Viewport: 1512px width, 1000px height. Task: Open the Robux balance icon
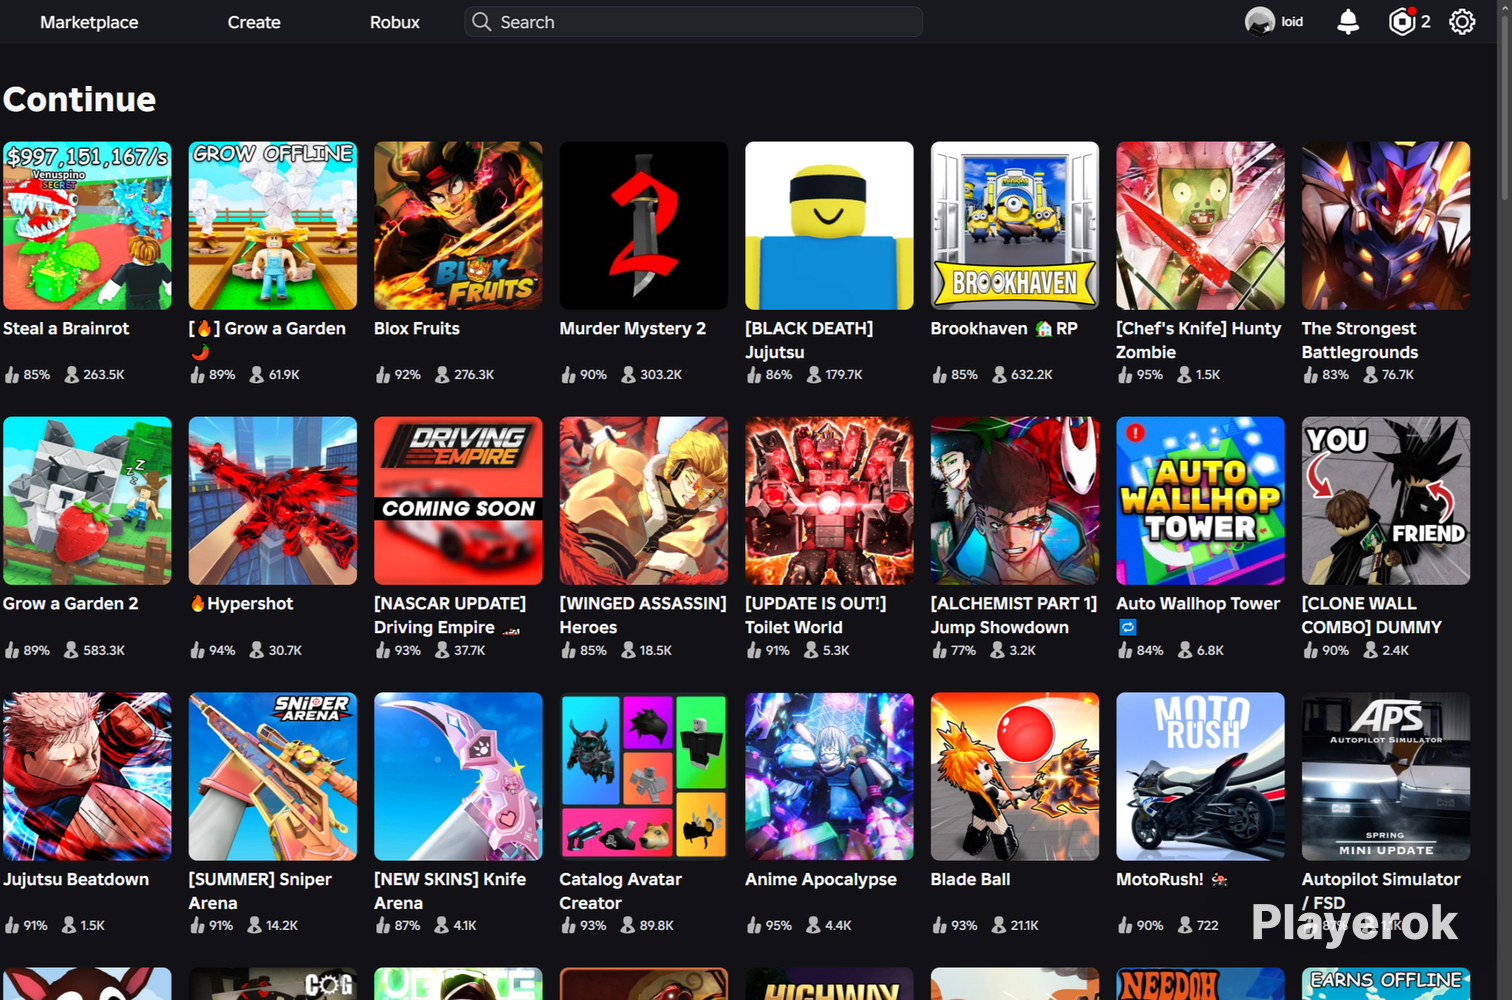pyautogui.click(x=1402, y=22)
